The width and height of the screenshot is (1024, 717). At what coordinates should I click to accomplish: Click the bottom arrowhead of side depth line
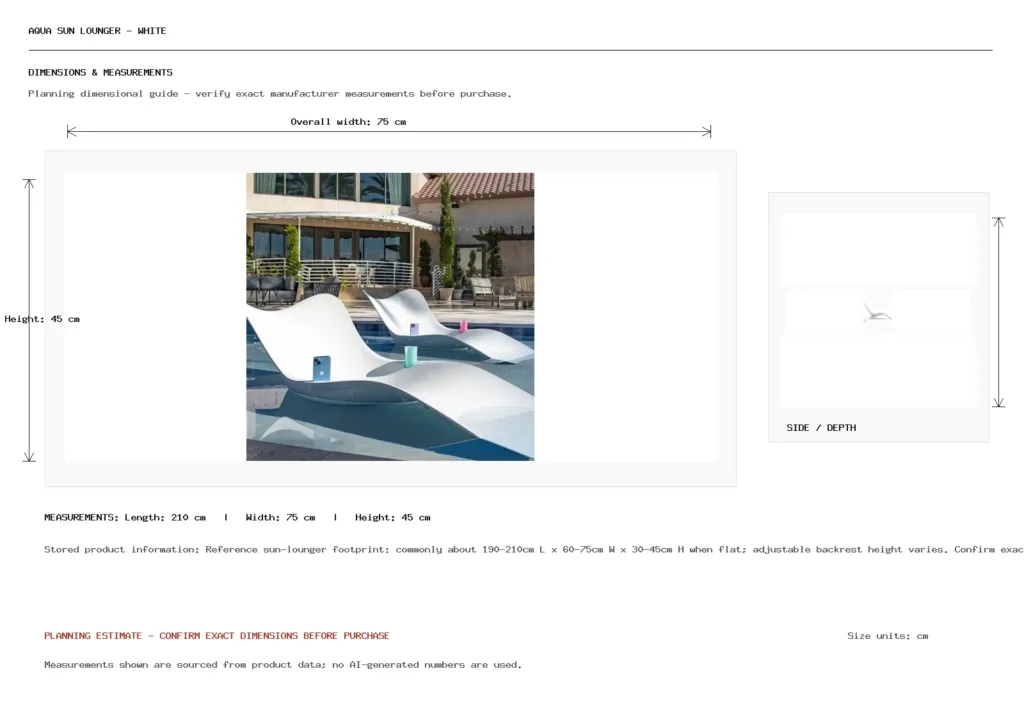[999, 402]
